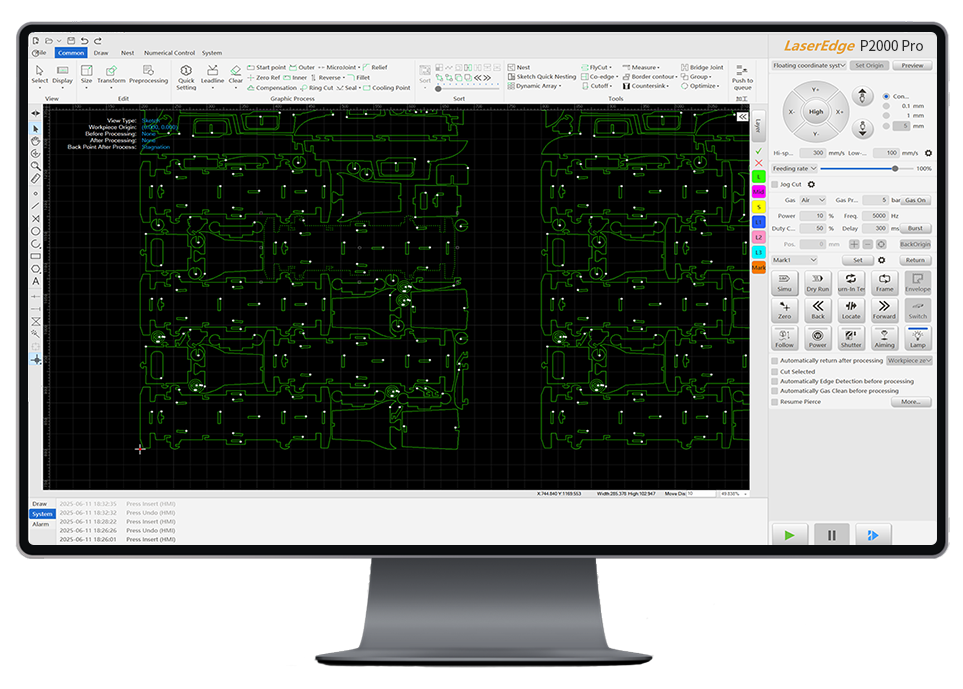963x689 pixels.
Task: Click the Gas On button
Action: [x=915, y=200]
